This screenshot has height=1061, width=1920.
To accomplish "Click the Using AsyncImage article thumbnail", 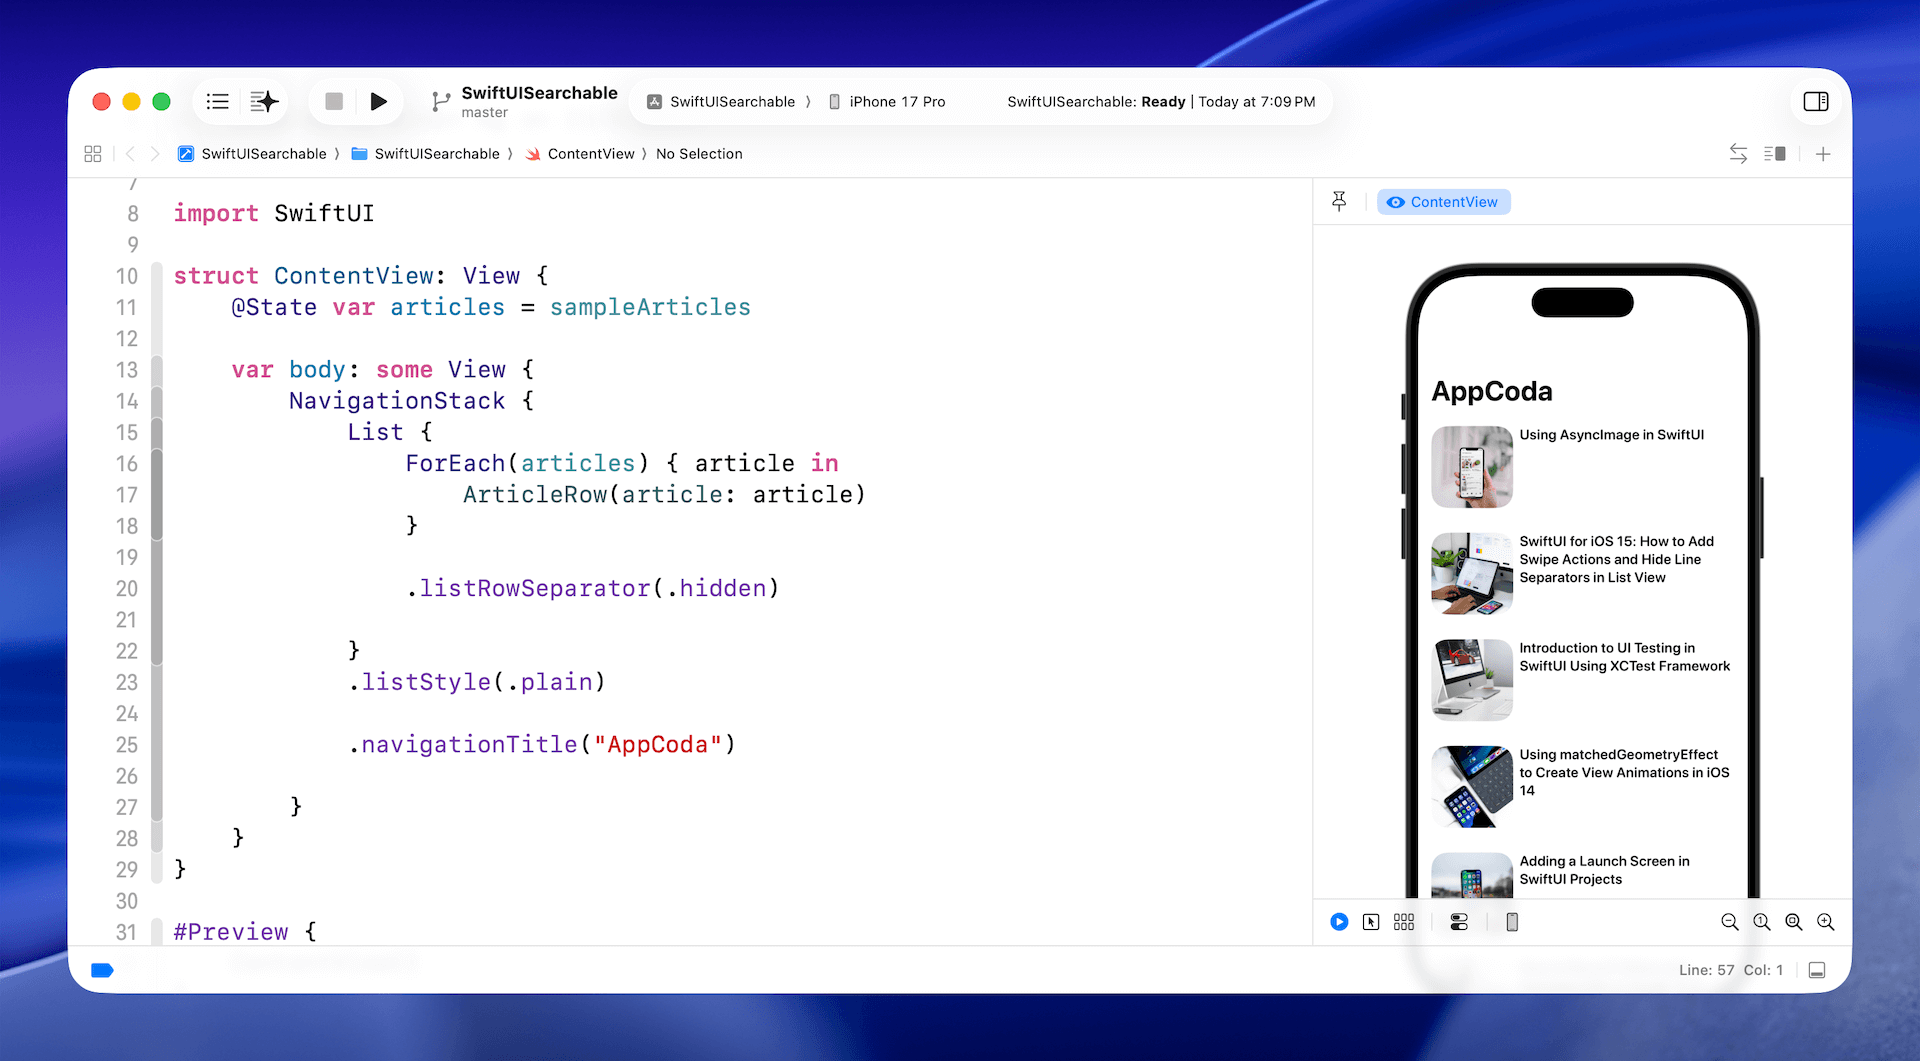I will (1471, 467).
